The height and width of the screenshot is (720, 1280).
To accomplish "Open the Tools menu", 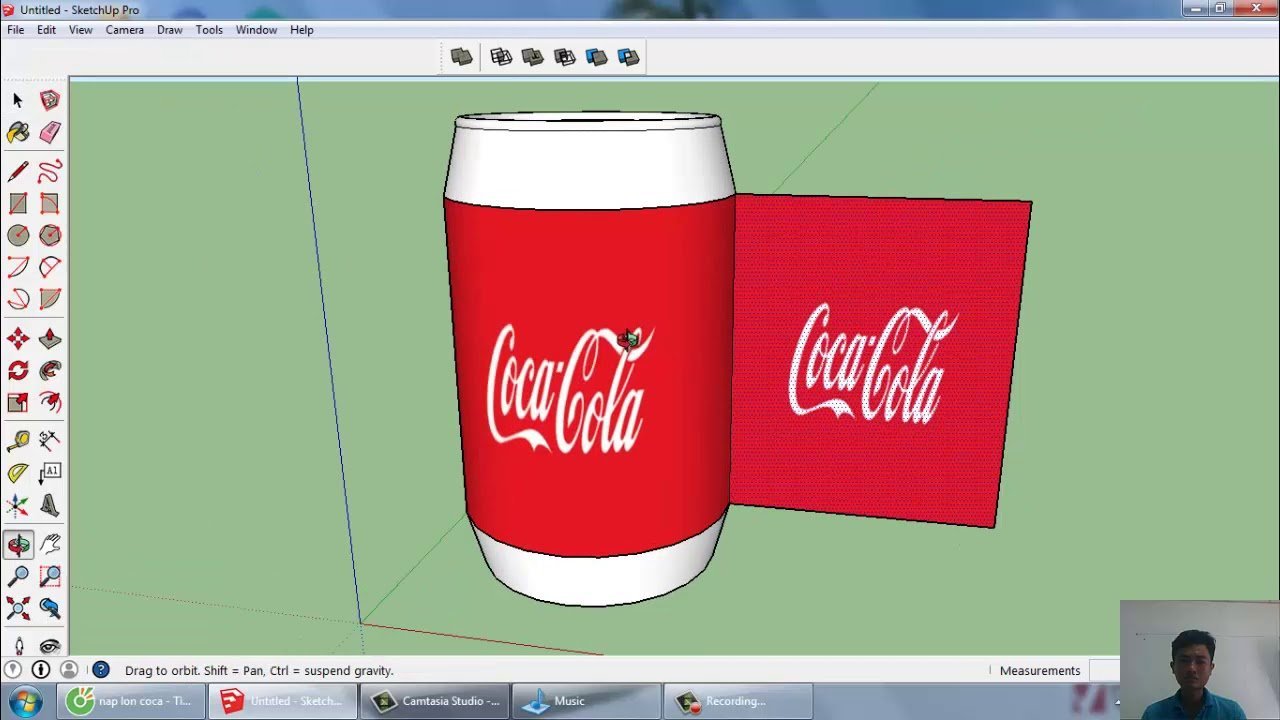I will (x=209, y=30).
